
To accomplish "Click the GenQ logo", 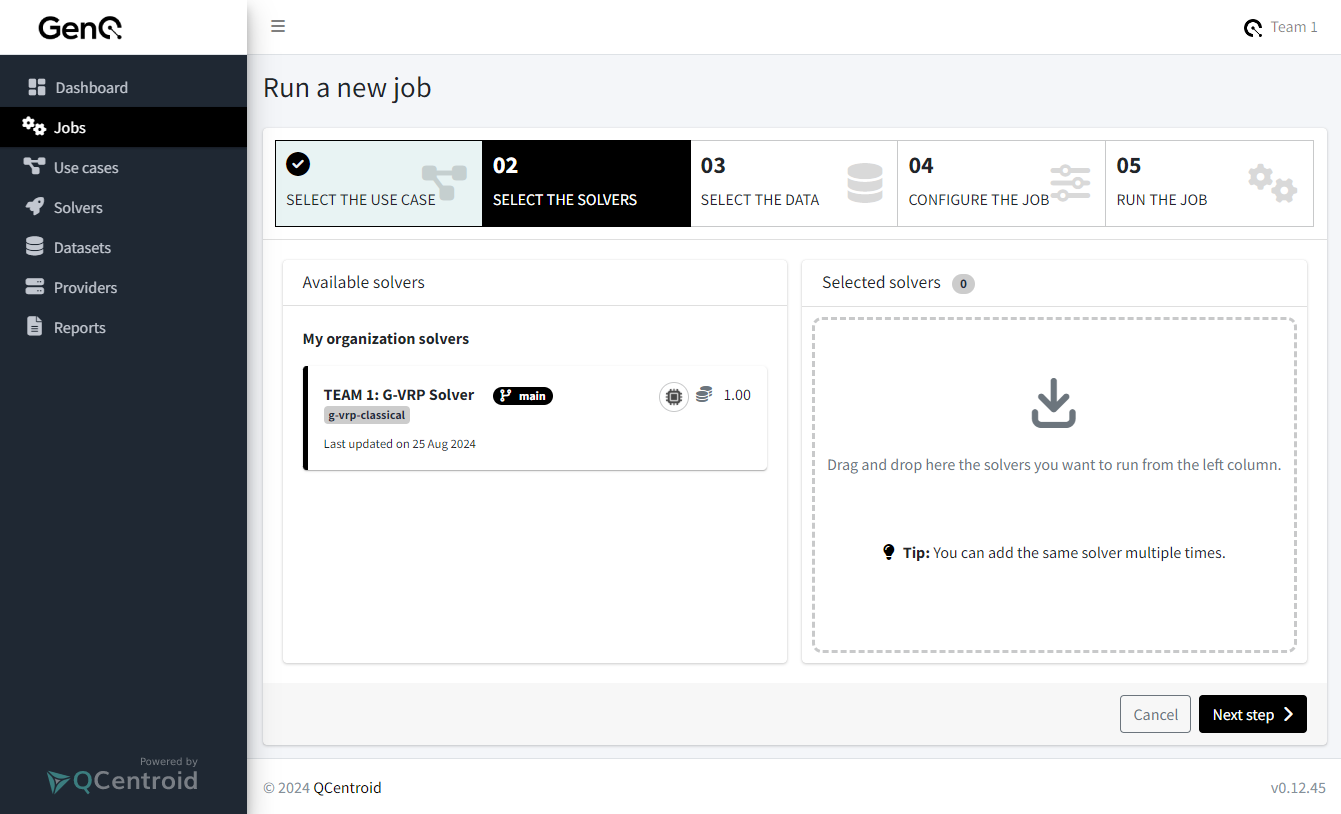I will click(x=80, y=28).
